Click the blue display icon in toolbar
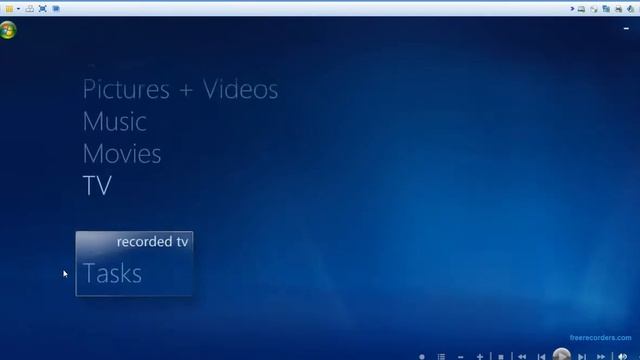640x360 pixels. pos(56,9)
